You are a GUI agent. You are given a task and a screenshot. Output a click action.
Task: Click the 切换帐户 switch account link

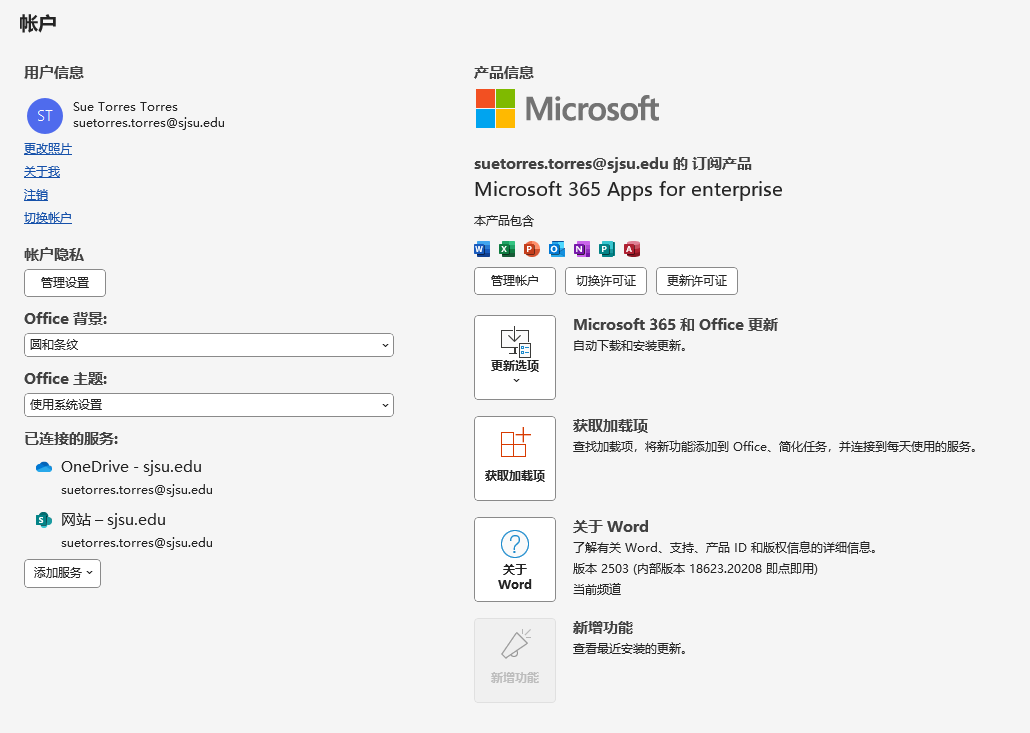[x=48, y=218]
